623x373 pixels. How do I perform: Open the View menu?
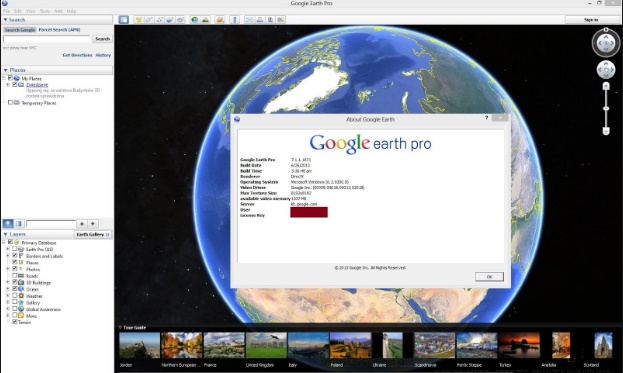(31, 11)
